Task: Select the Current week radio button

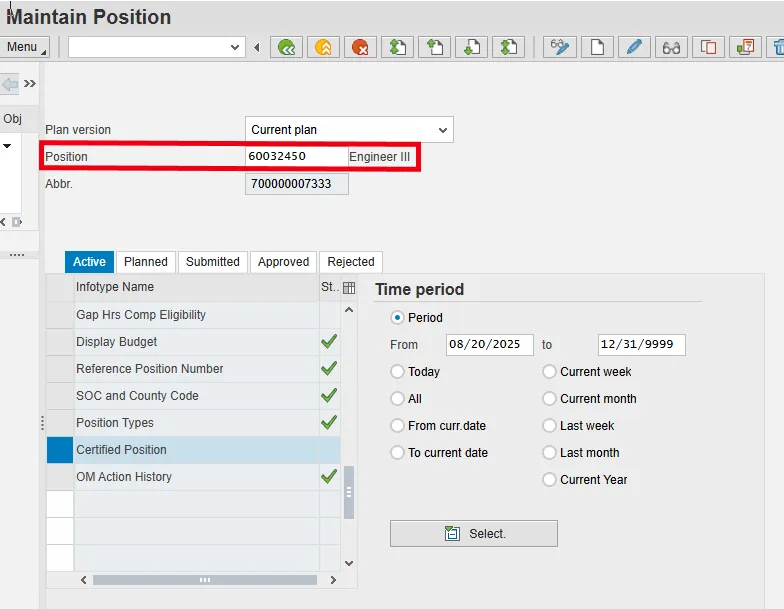Action: tap(550, 372)
